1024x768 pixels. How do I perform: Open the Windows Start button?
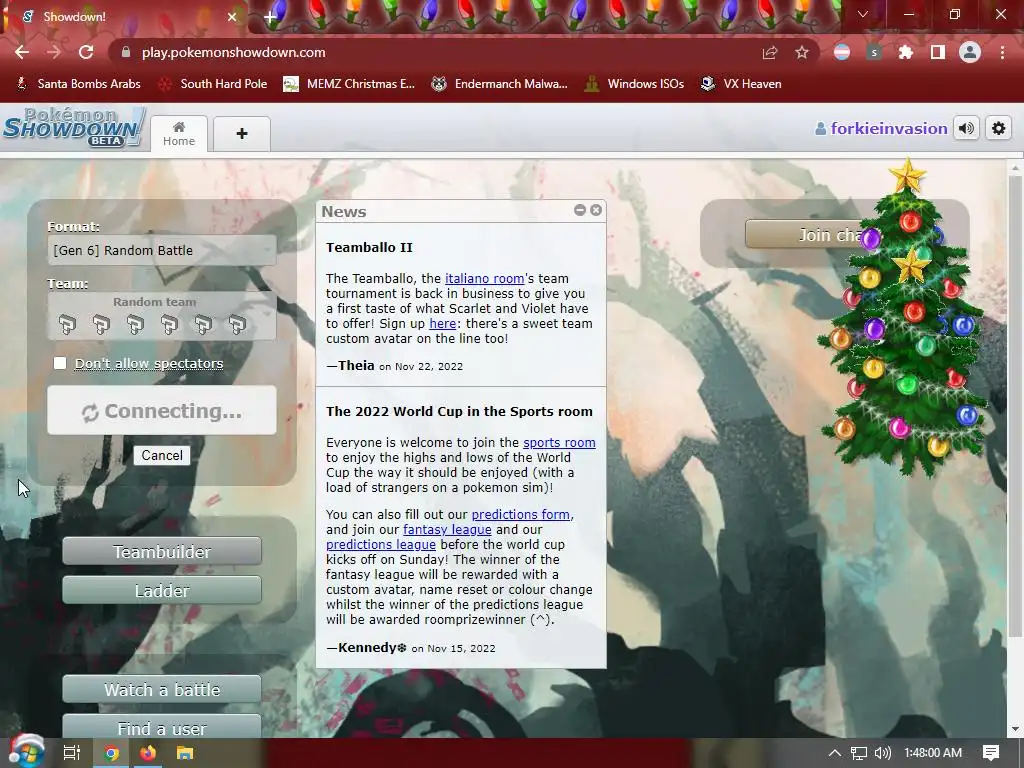26,752
